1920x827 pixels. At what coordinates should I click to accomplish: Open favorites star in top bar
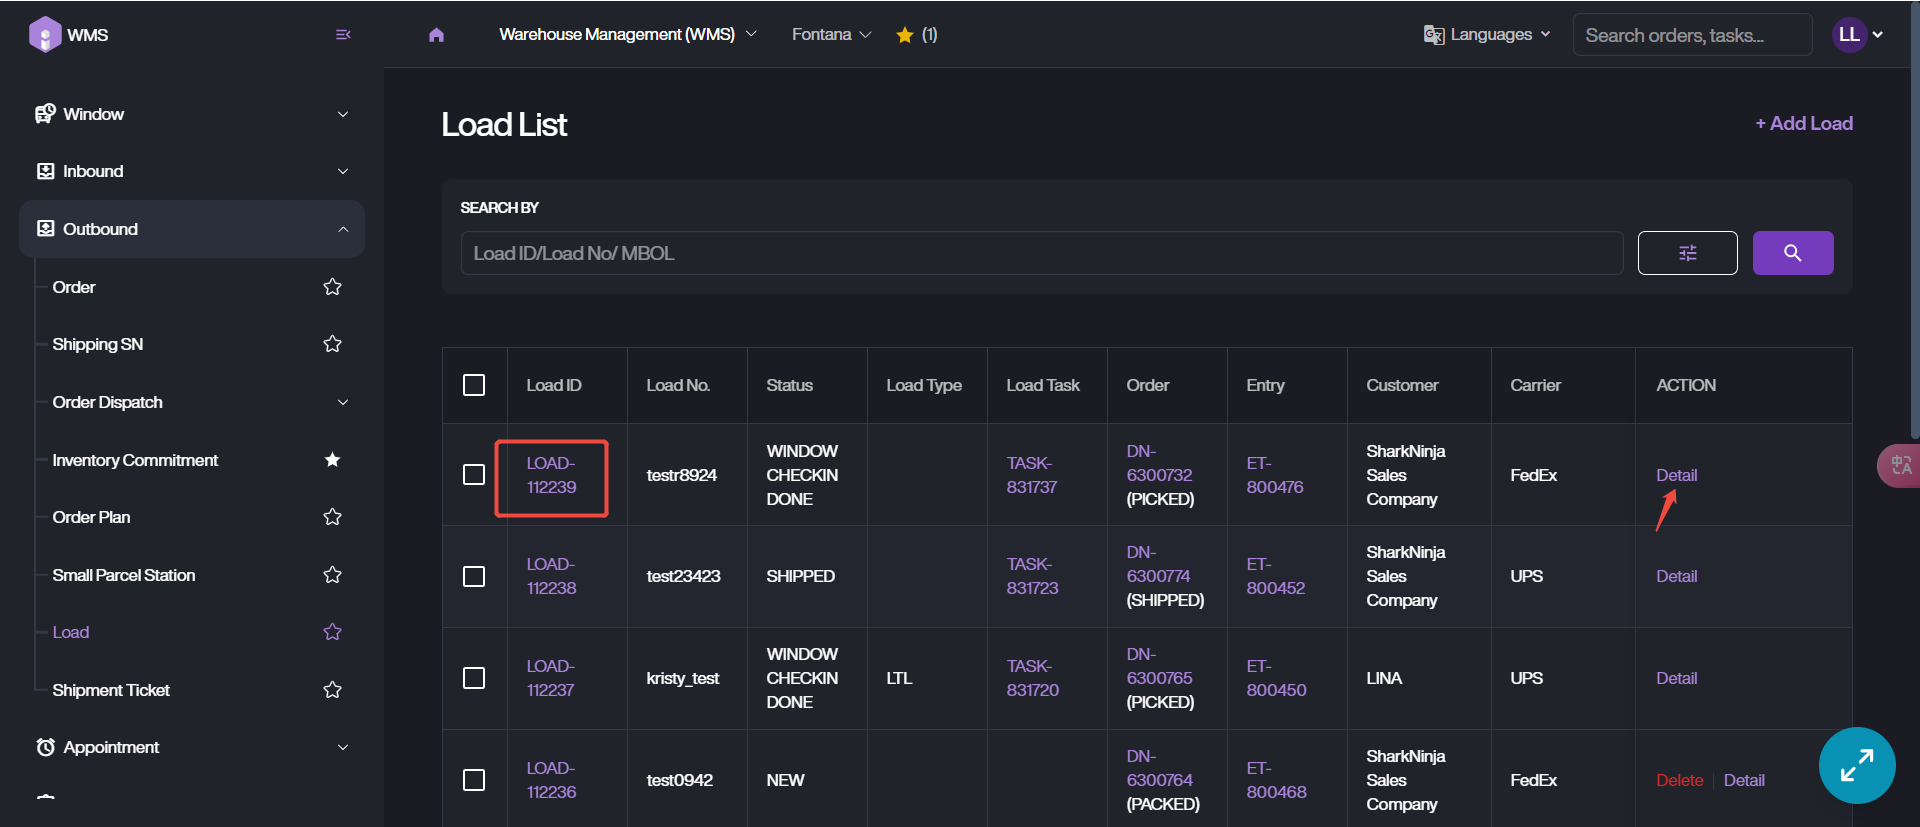(x=905, y=35)
